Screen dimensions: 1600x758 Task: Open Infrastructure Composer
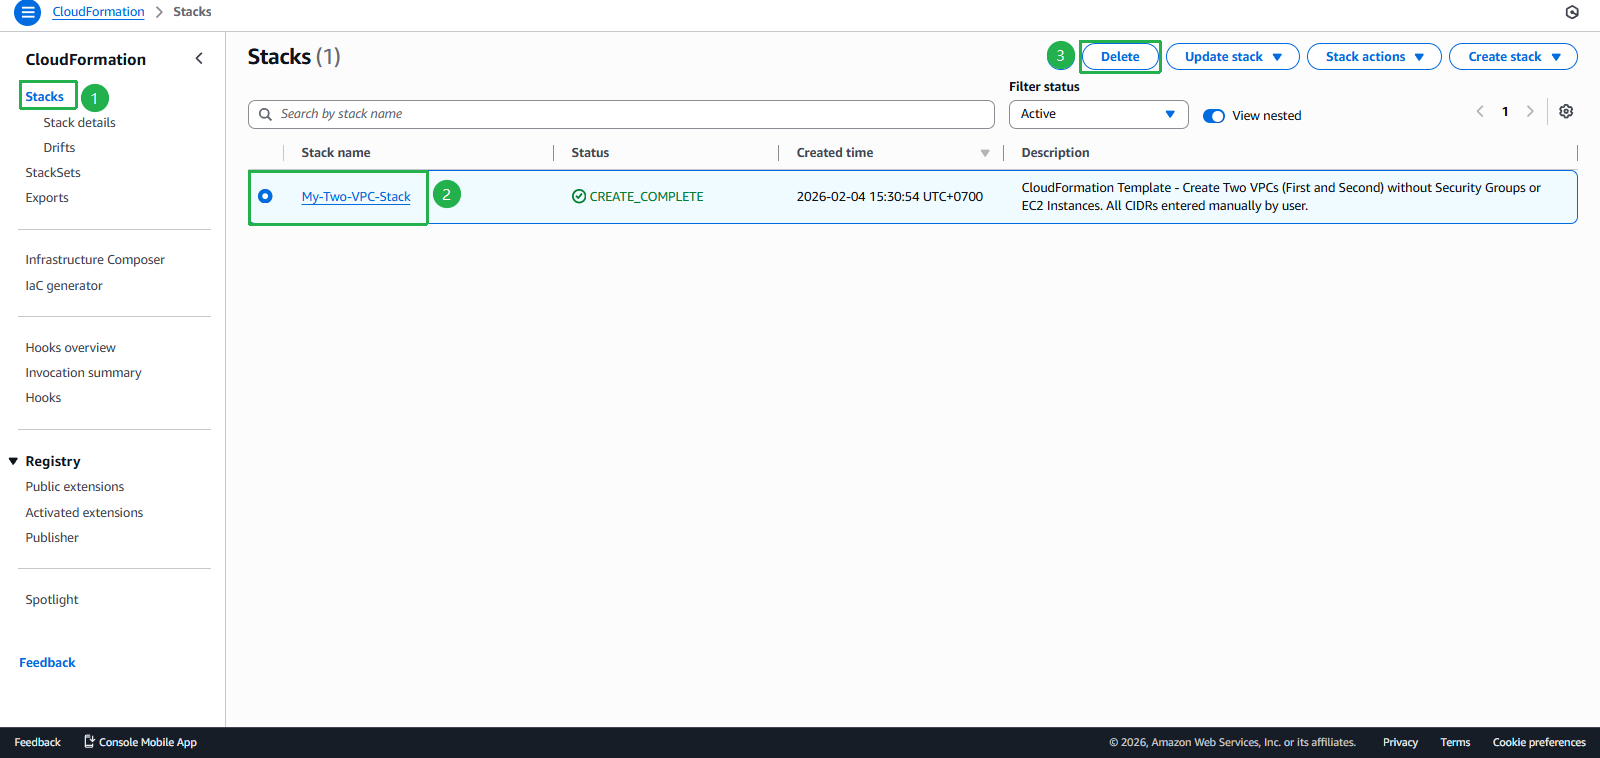tap(95, 259)
